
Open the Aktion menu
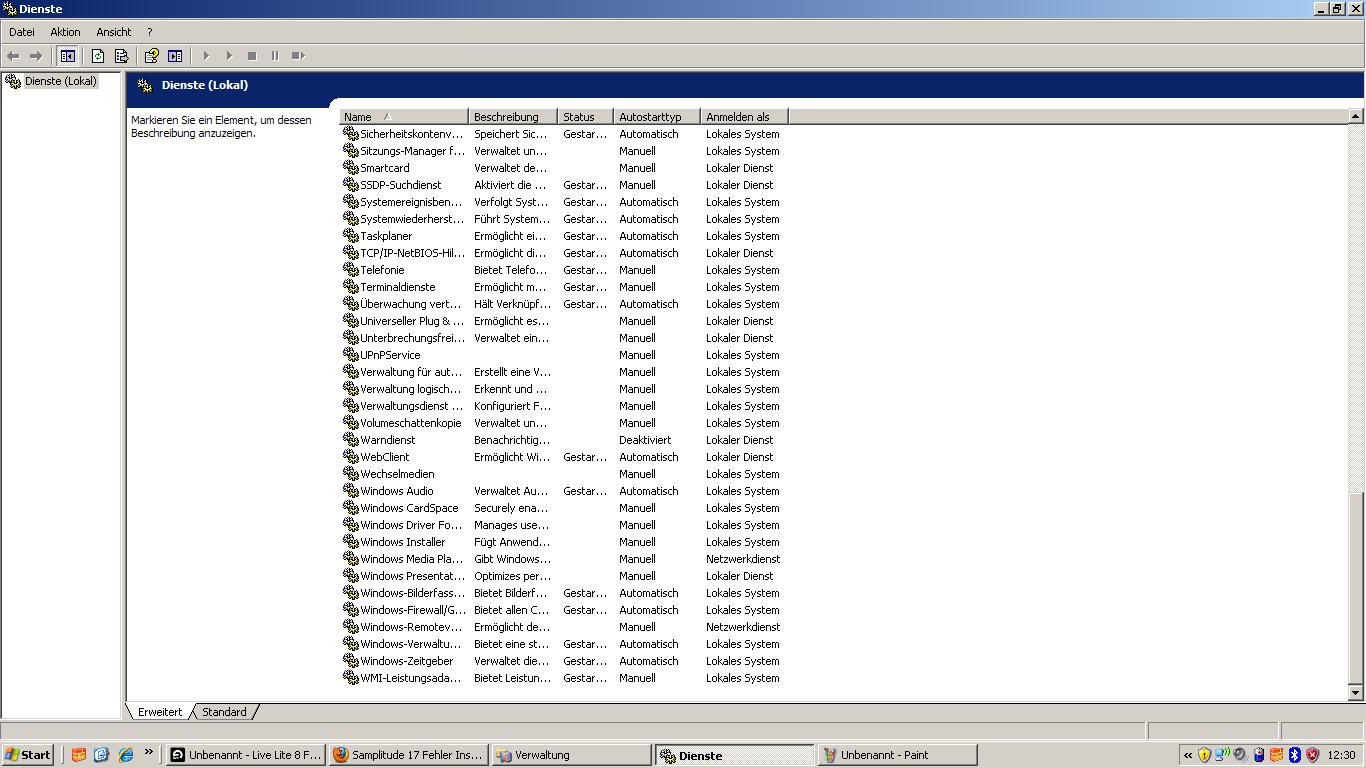(x=65, y=32)
